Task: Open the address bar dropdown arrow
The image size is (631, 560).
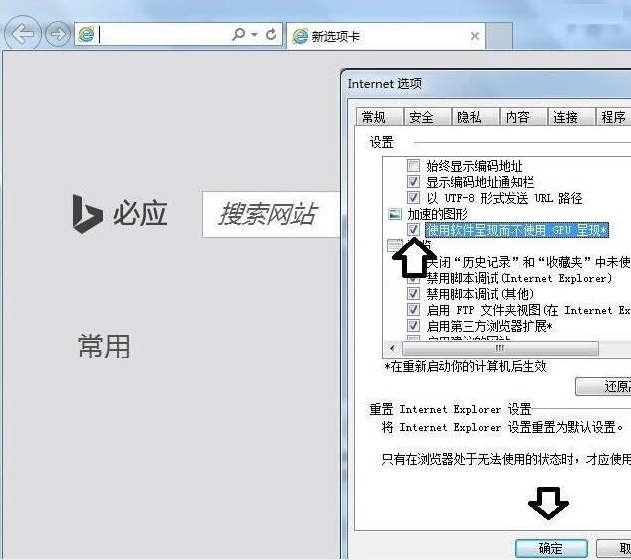Action: [254, 35]
